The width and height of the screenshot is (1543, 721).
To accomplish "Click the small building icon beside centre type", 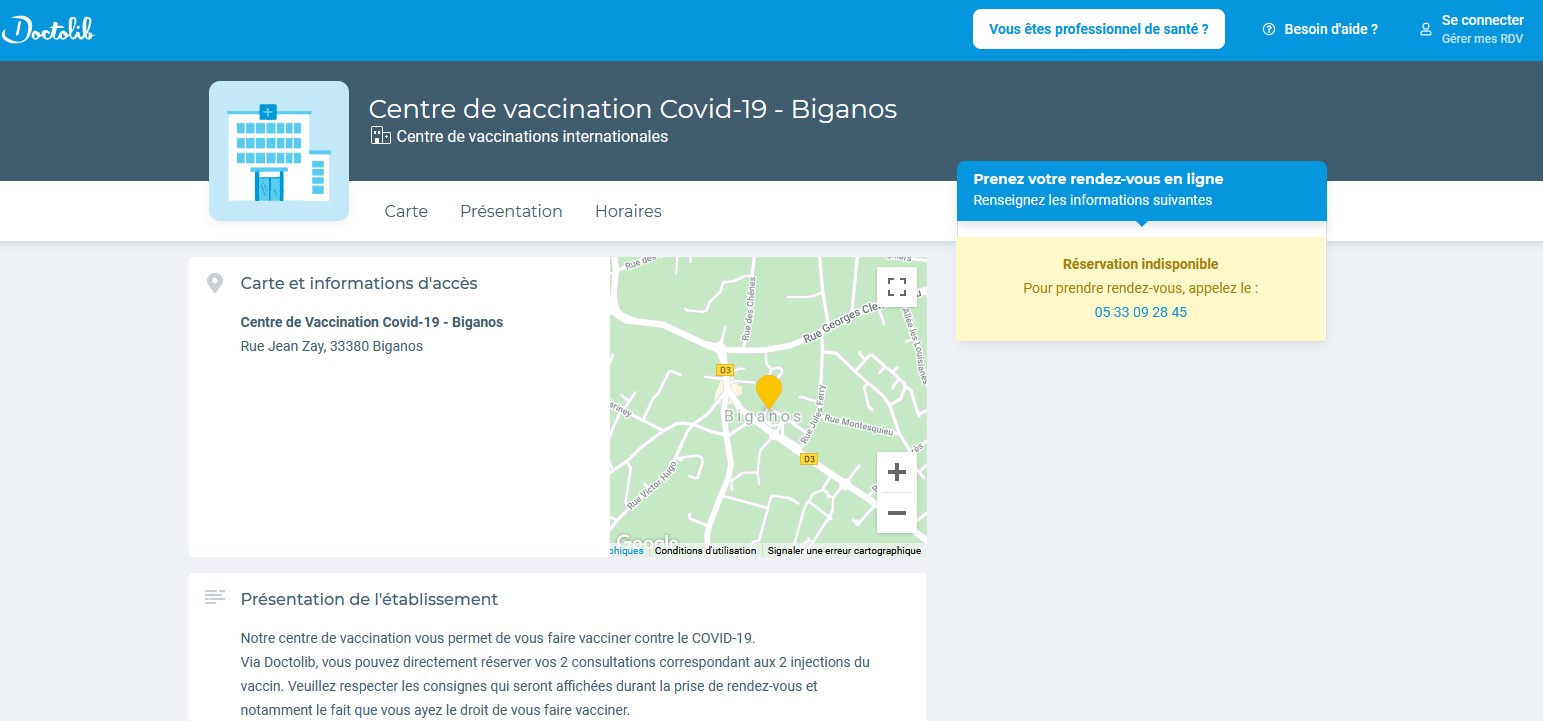I will 380,136.
